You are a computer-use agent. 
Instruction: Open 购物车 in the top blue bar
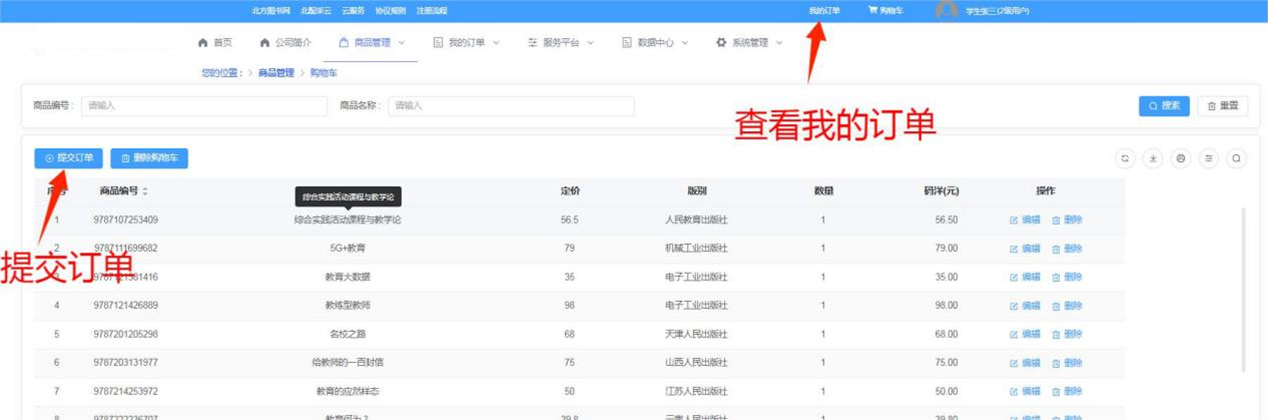click(x=885, y=10)
